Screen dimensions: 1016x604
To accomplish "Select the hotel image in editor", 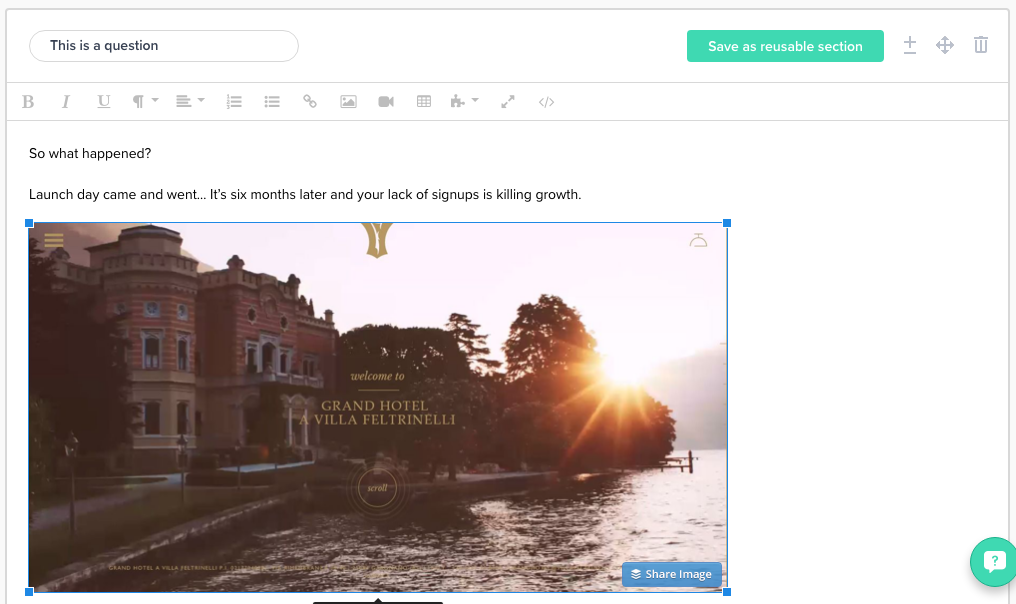I will (378, 407).
